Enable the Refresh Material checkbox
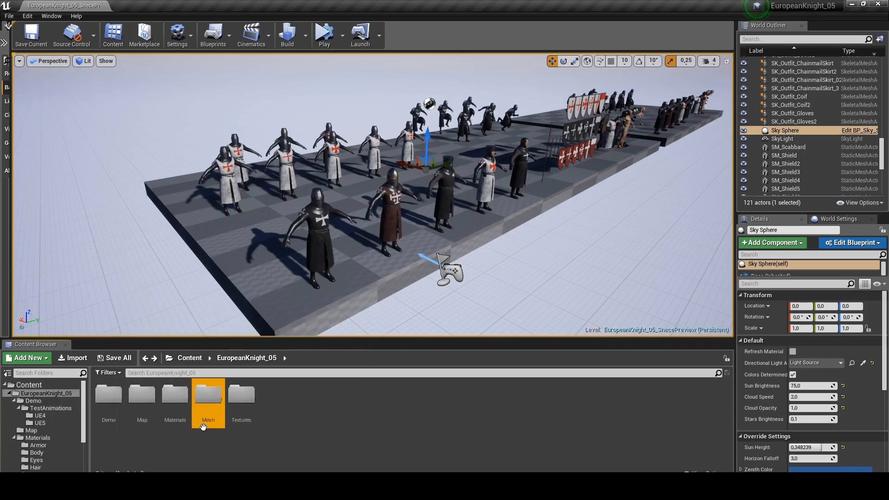889x500 pixels. pos(793,352)
